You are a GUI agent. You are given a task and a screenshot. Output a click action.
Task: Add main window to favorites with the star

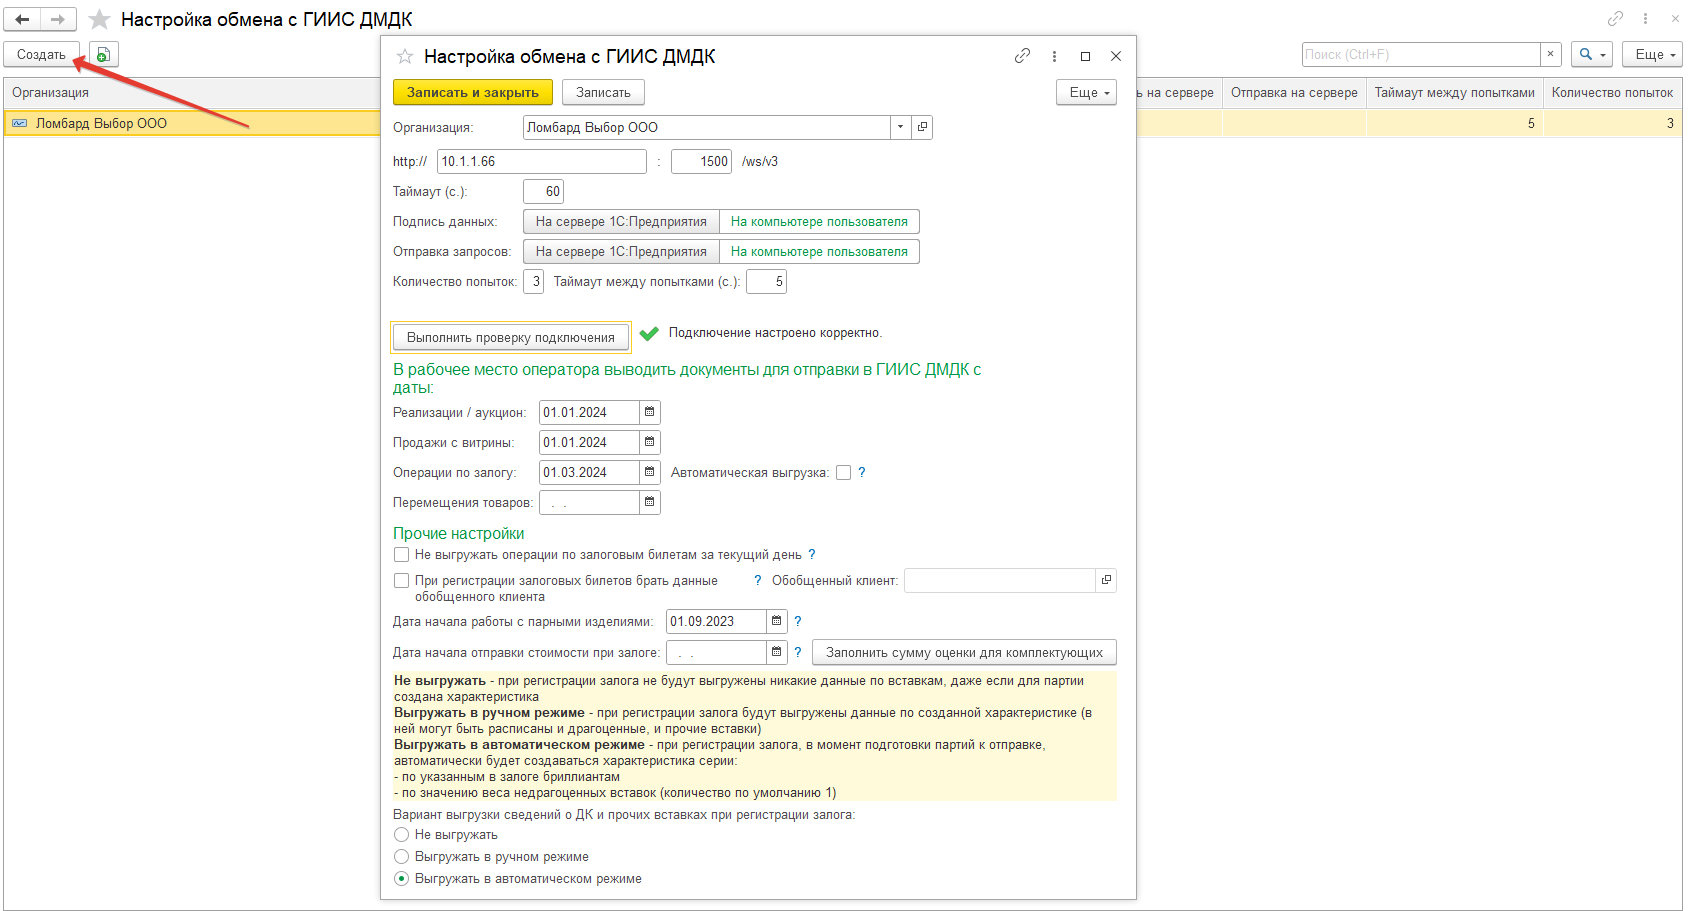pyautogui.click(x=99, y=19)
